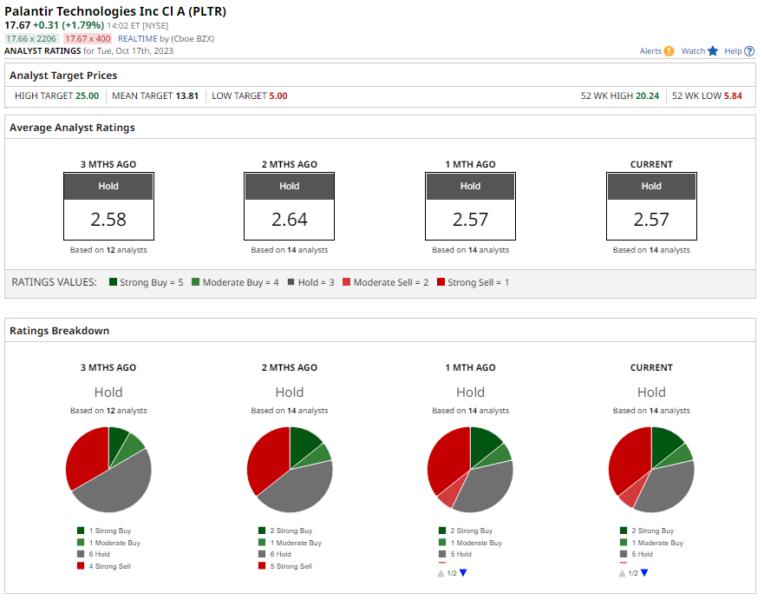Click the LOW TARGET 5.00 value

coord(278,96)
